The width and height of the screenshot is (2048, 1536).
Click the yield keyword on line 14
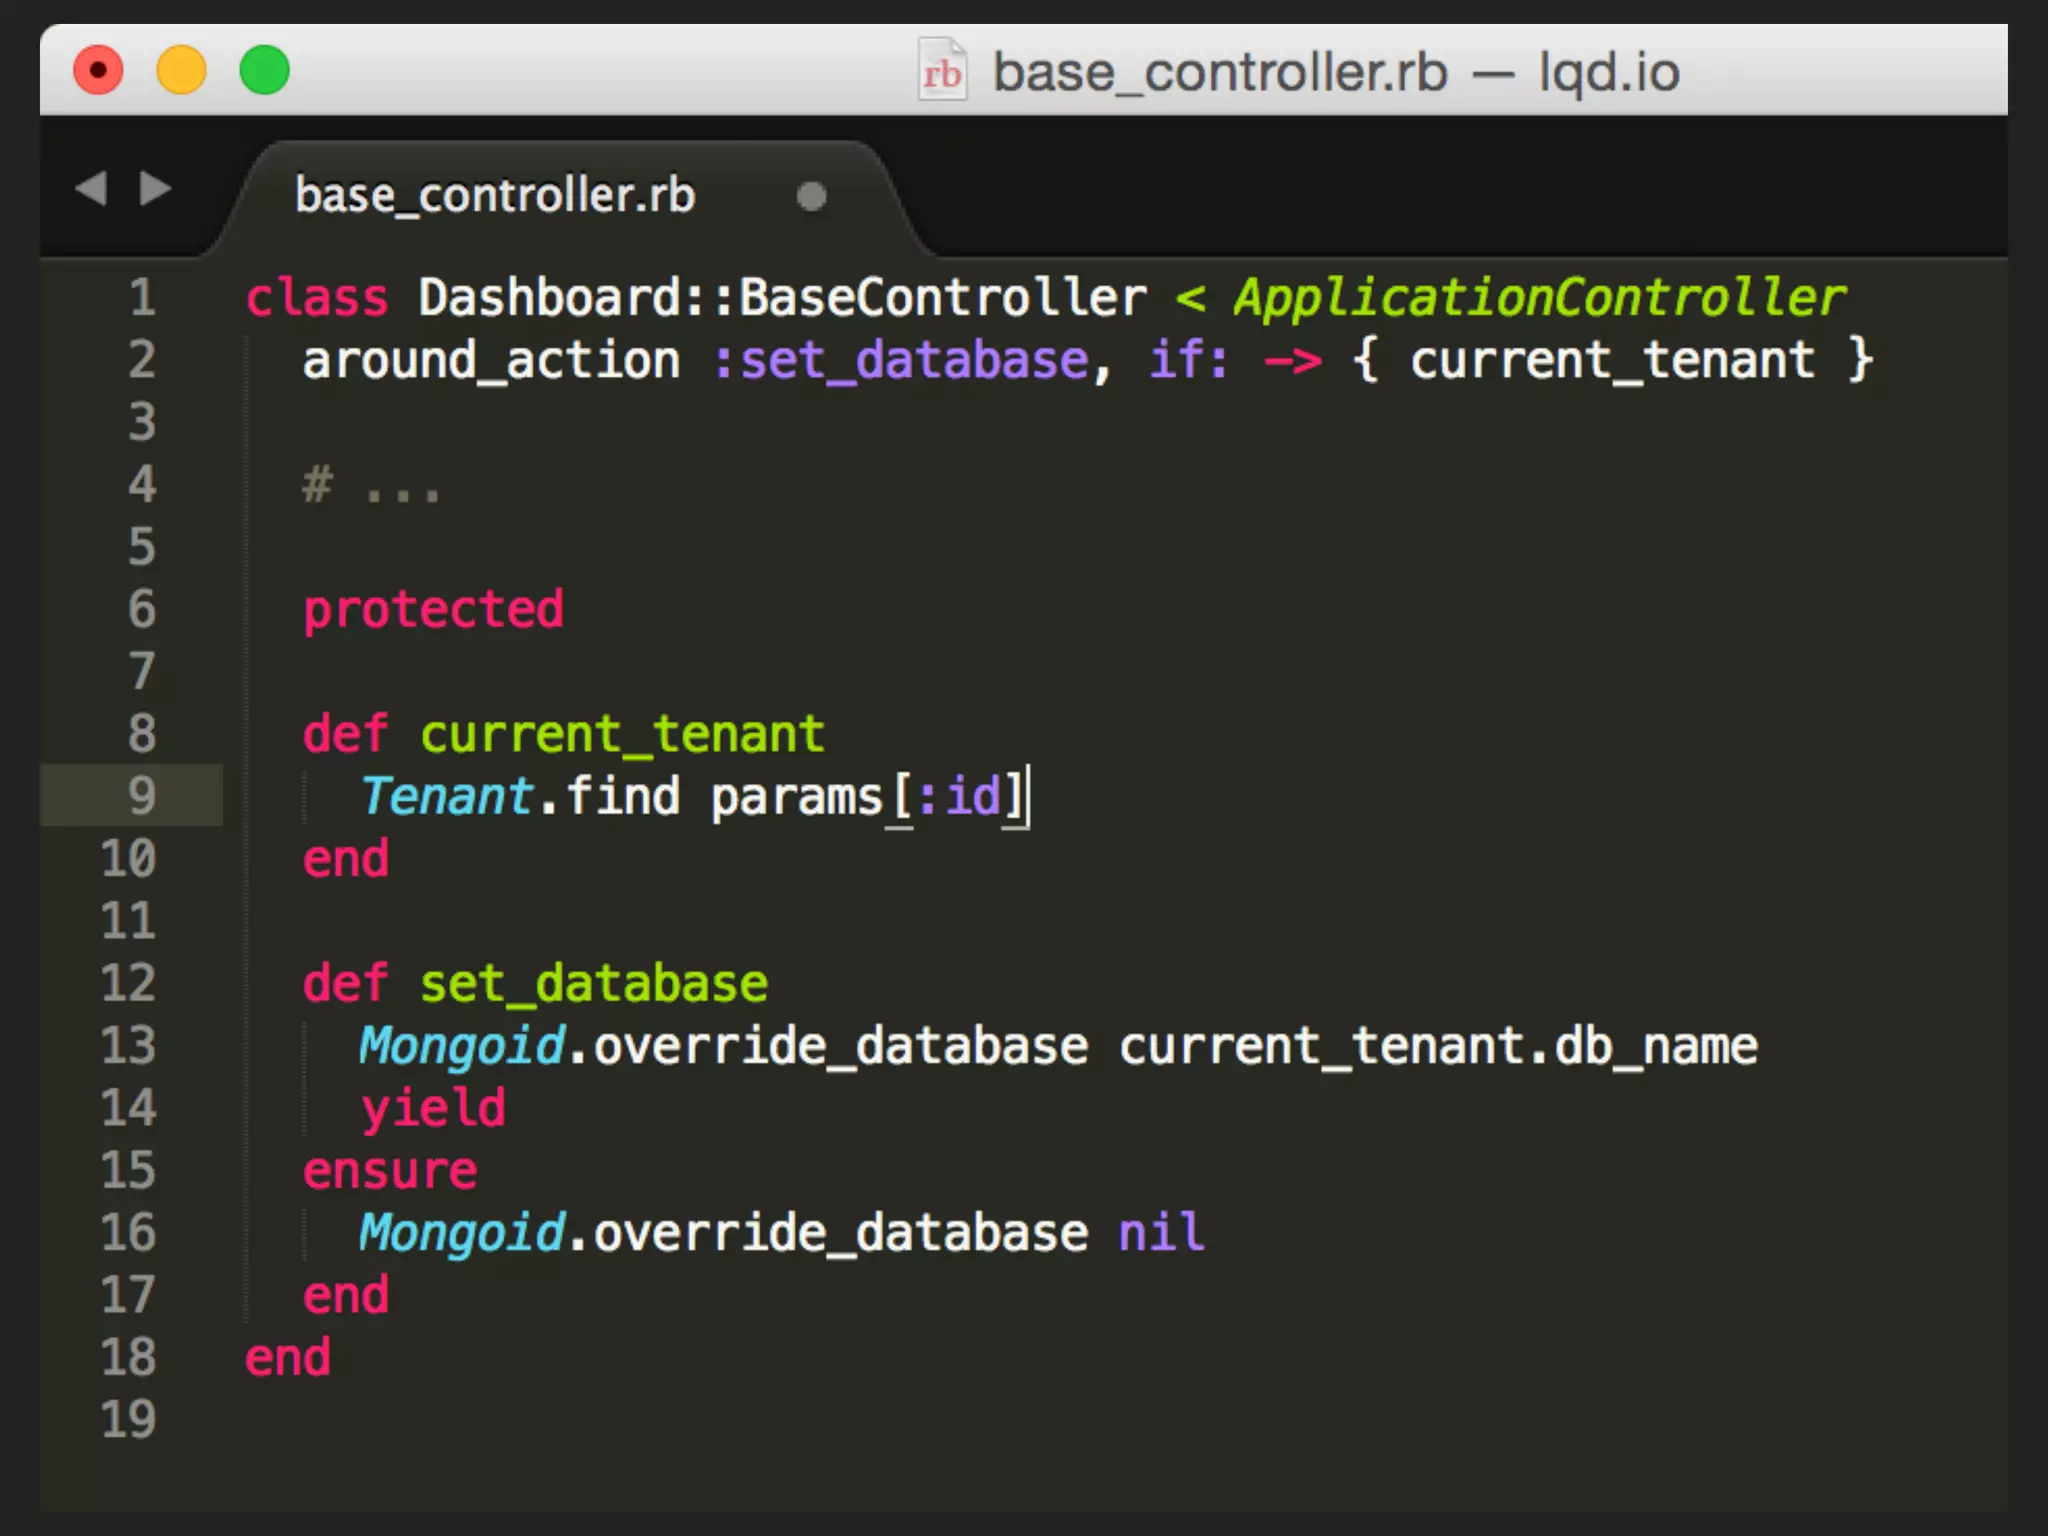pyautogui.click(x=433, y=1108)
